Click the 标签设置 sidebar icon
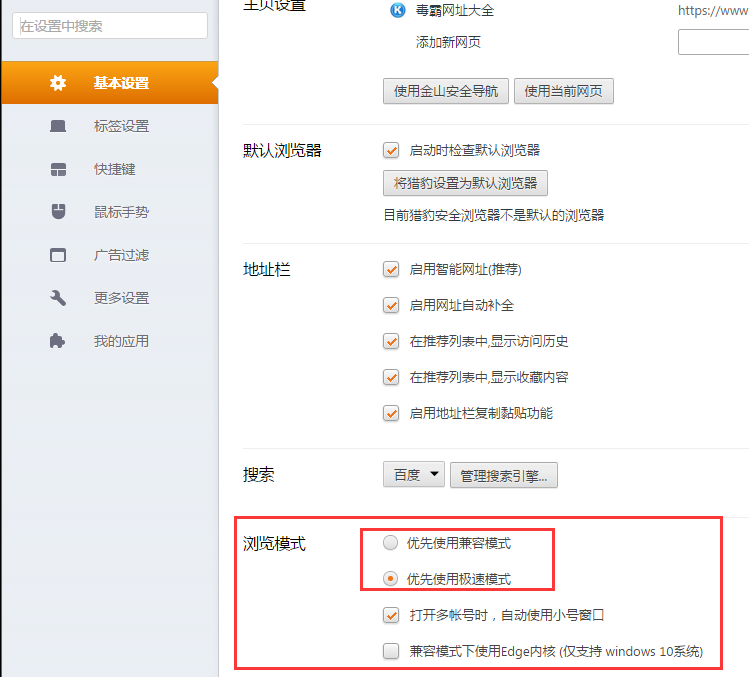749x677 pixels. [x=58, y=126]
